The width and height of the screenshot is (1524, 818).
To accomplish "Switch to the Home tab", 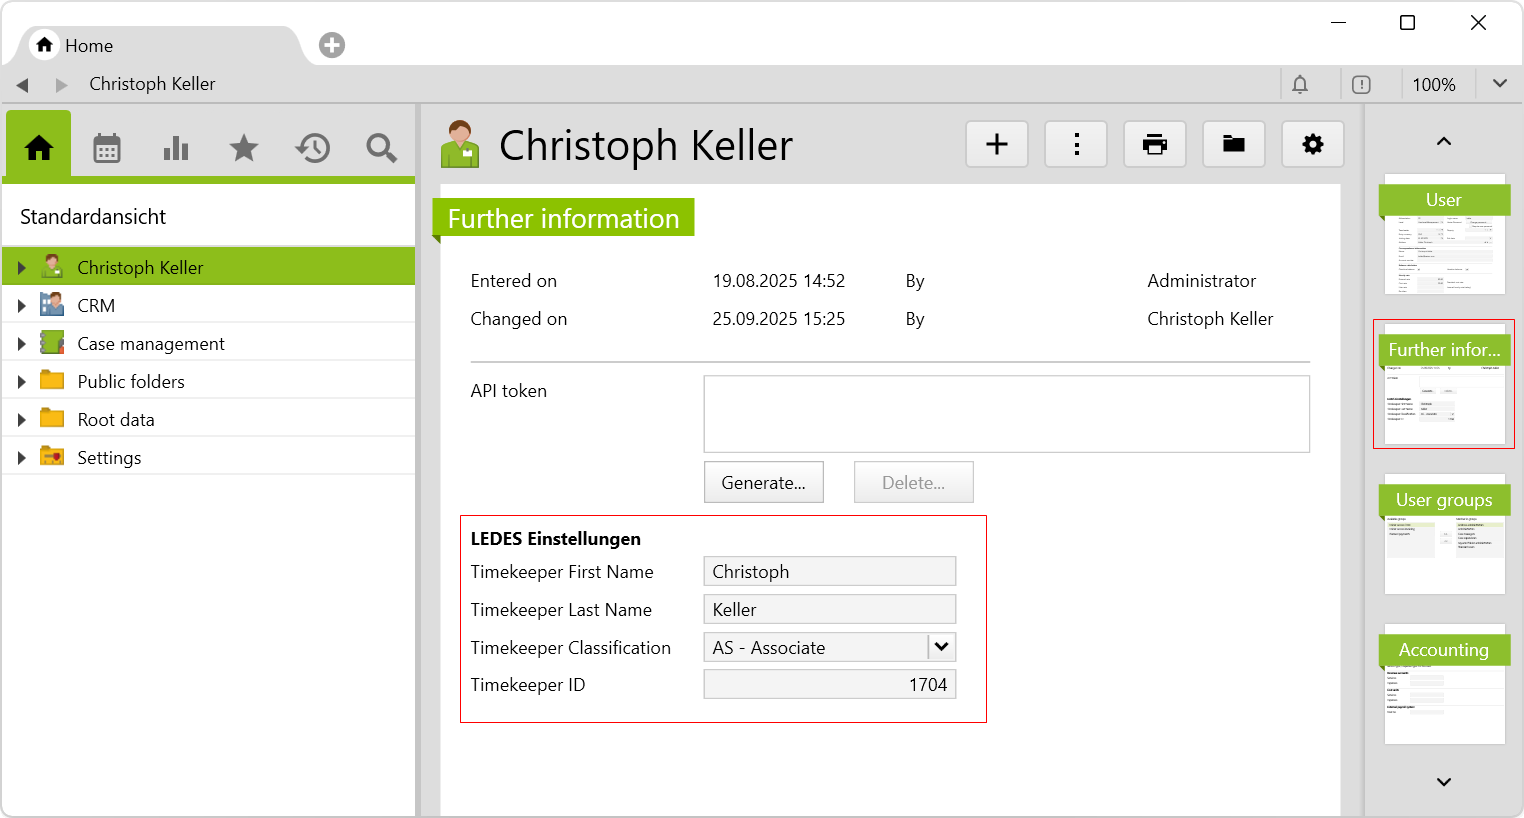I will (x=75, y=46).
